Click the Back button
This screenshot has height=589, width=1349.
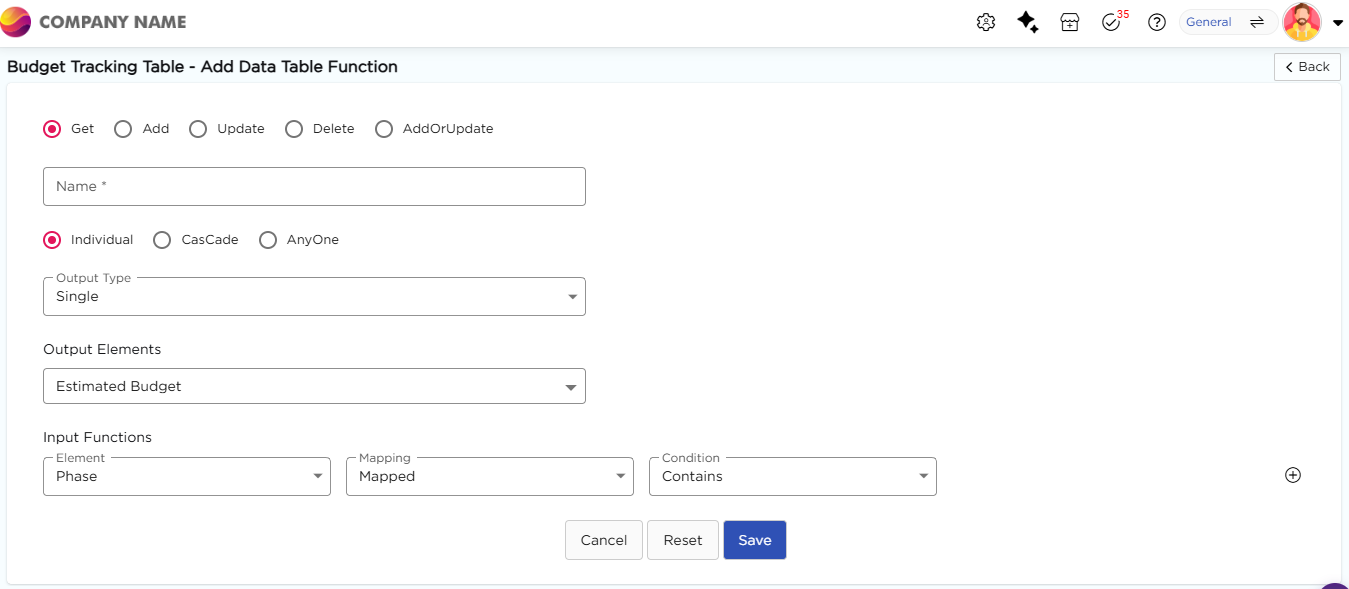pos(1307,67)
